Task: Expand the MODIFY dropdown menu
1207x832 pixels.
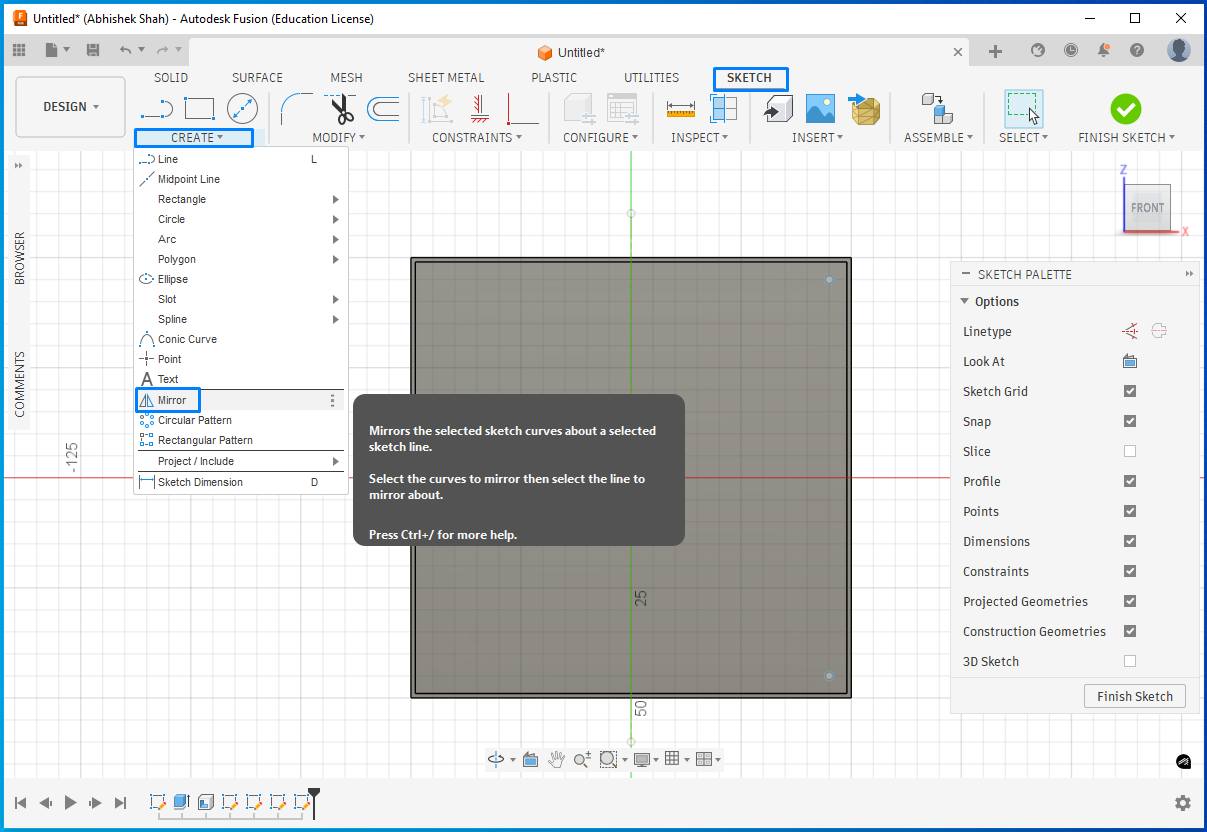Action: (338, 138)
